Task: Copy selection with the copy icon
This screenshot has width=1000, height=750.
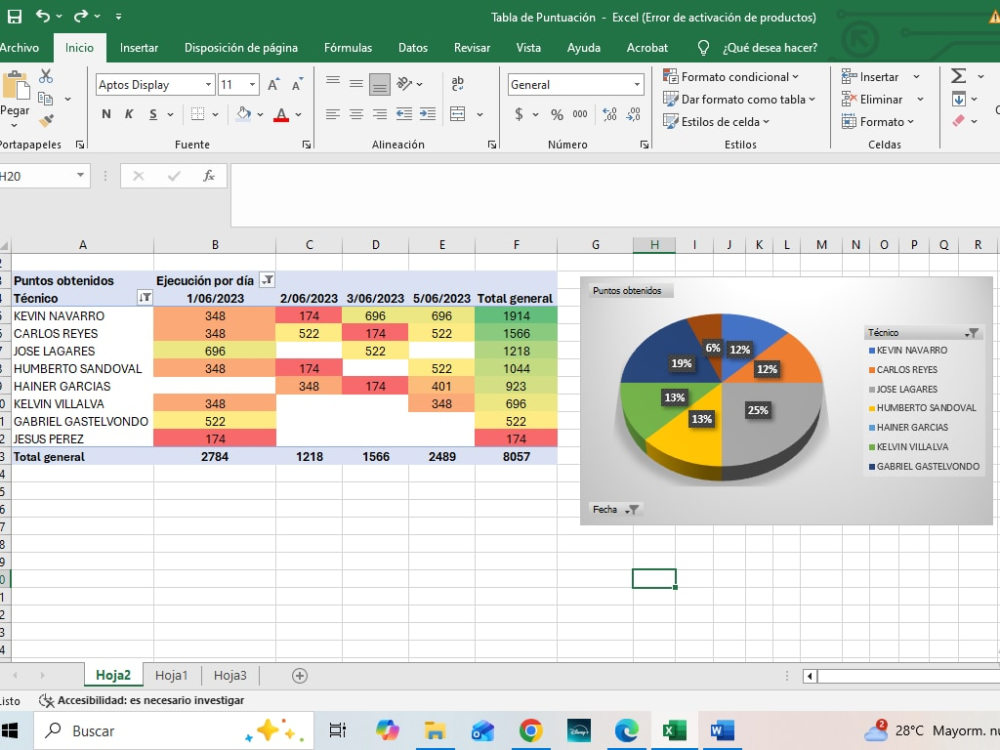Action: click(45, 98)
